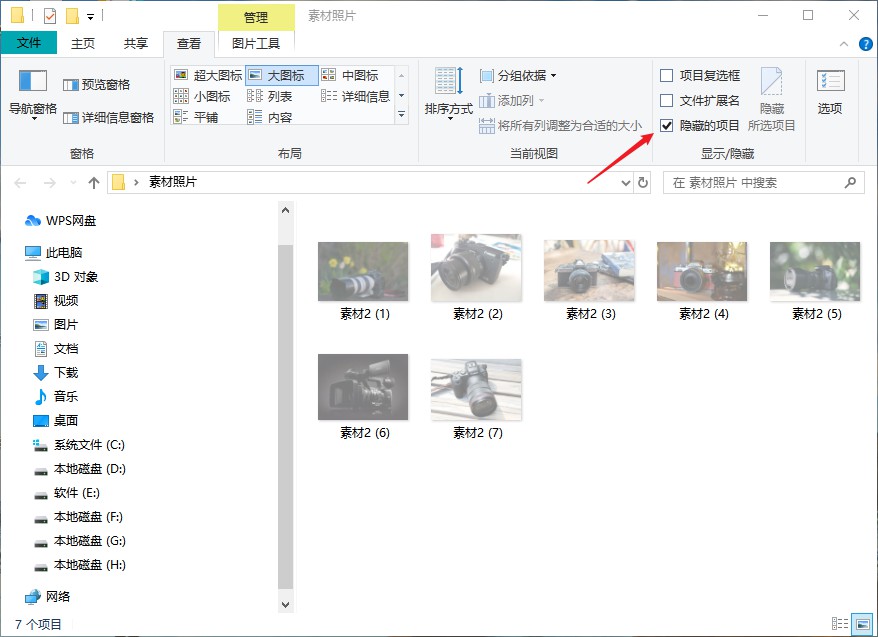Screen dimensions: 878x637
Task: Collapse the ribbon with the chevron
Action: pyautogui.click(x=844, y=44)
